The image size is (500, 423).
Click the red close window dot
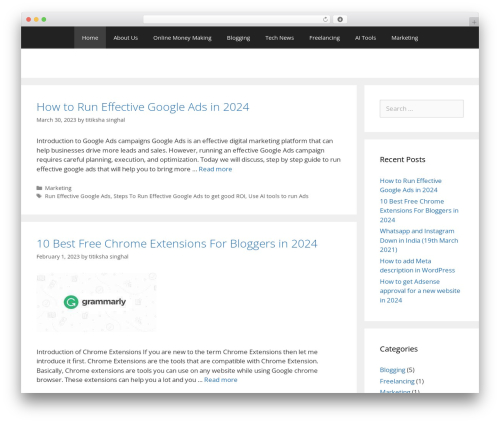point(29,20)
